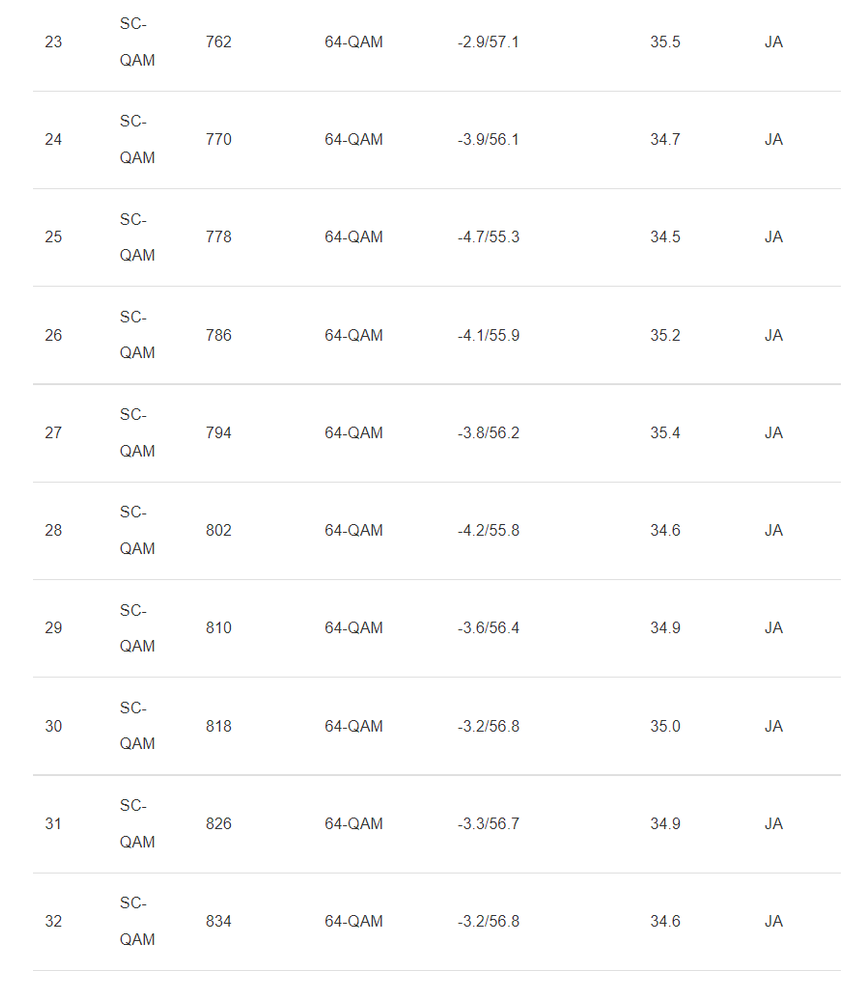Viewport: 843px width, 999px height.
Task: Click the power reading -3.3/56.7
Action: 488,824
